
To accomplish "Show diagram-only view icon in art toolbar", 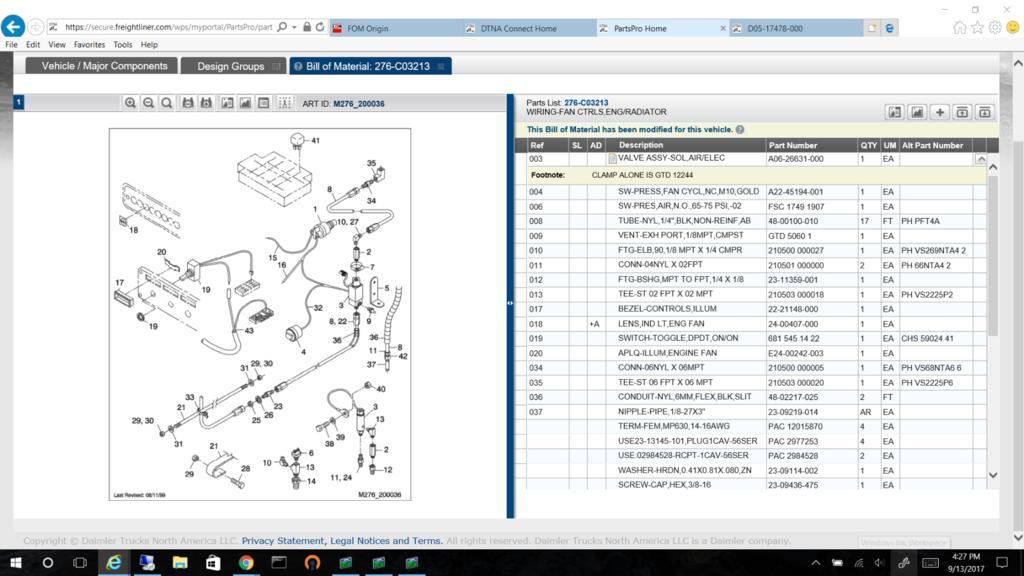I will click(245, 103).
